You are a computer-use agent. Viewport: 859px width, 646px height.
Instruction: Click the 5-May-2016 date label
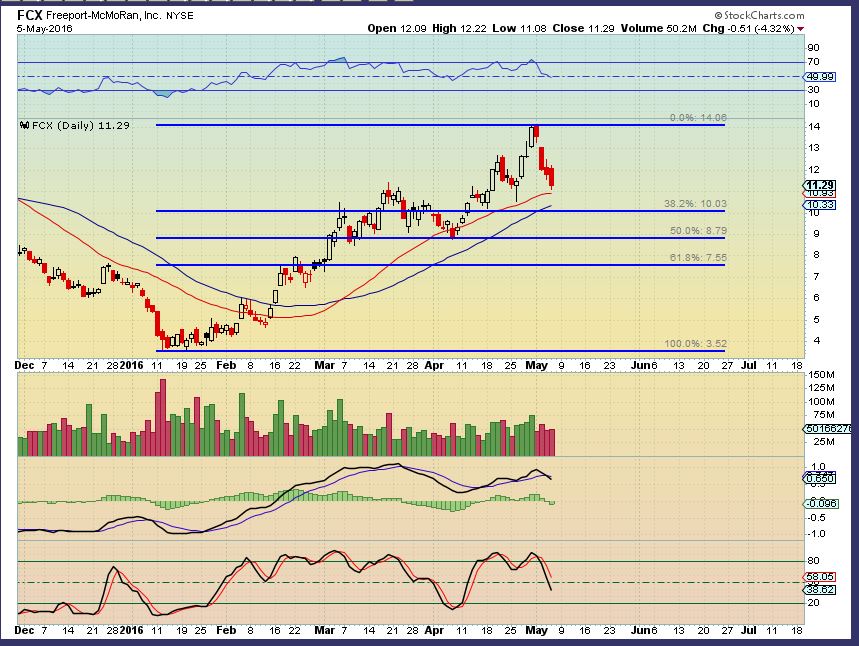pyautogui.click(x=44, y=28)
